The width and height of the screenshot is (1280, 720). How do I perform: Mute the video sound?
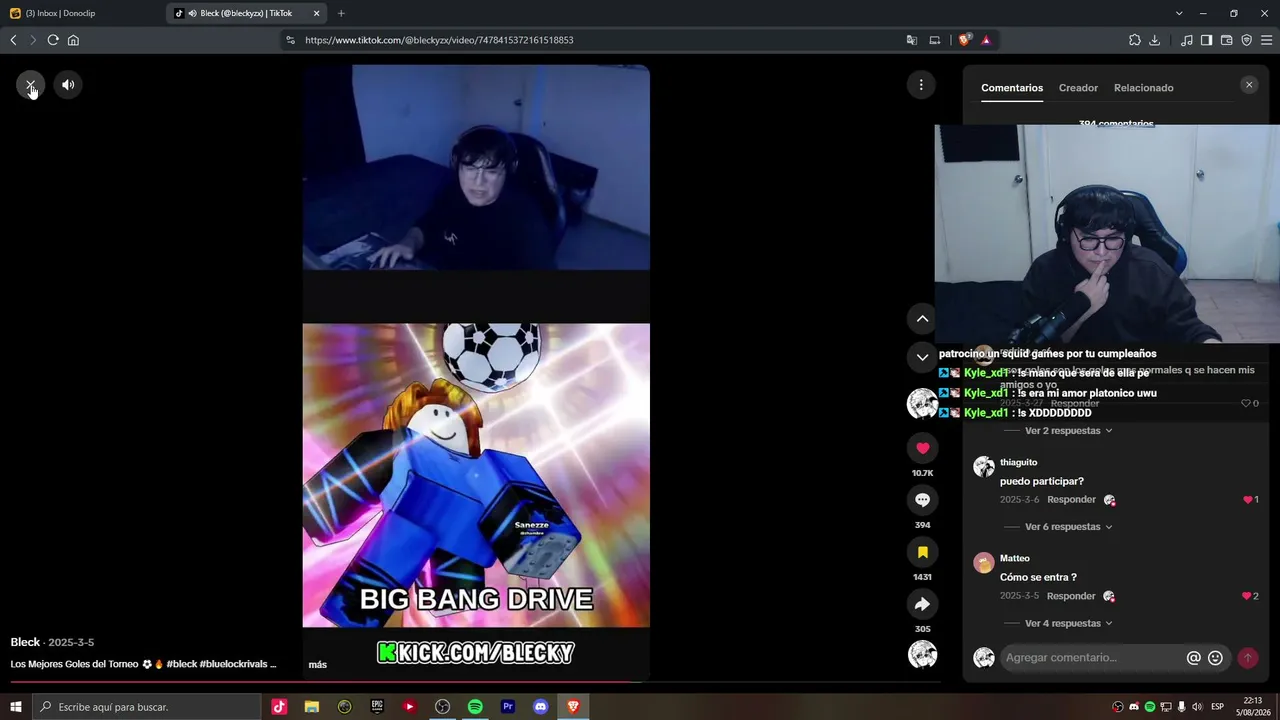[68, 85]
